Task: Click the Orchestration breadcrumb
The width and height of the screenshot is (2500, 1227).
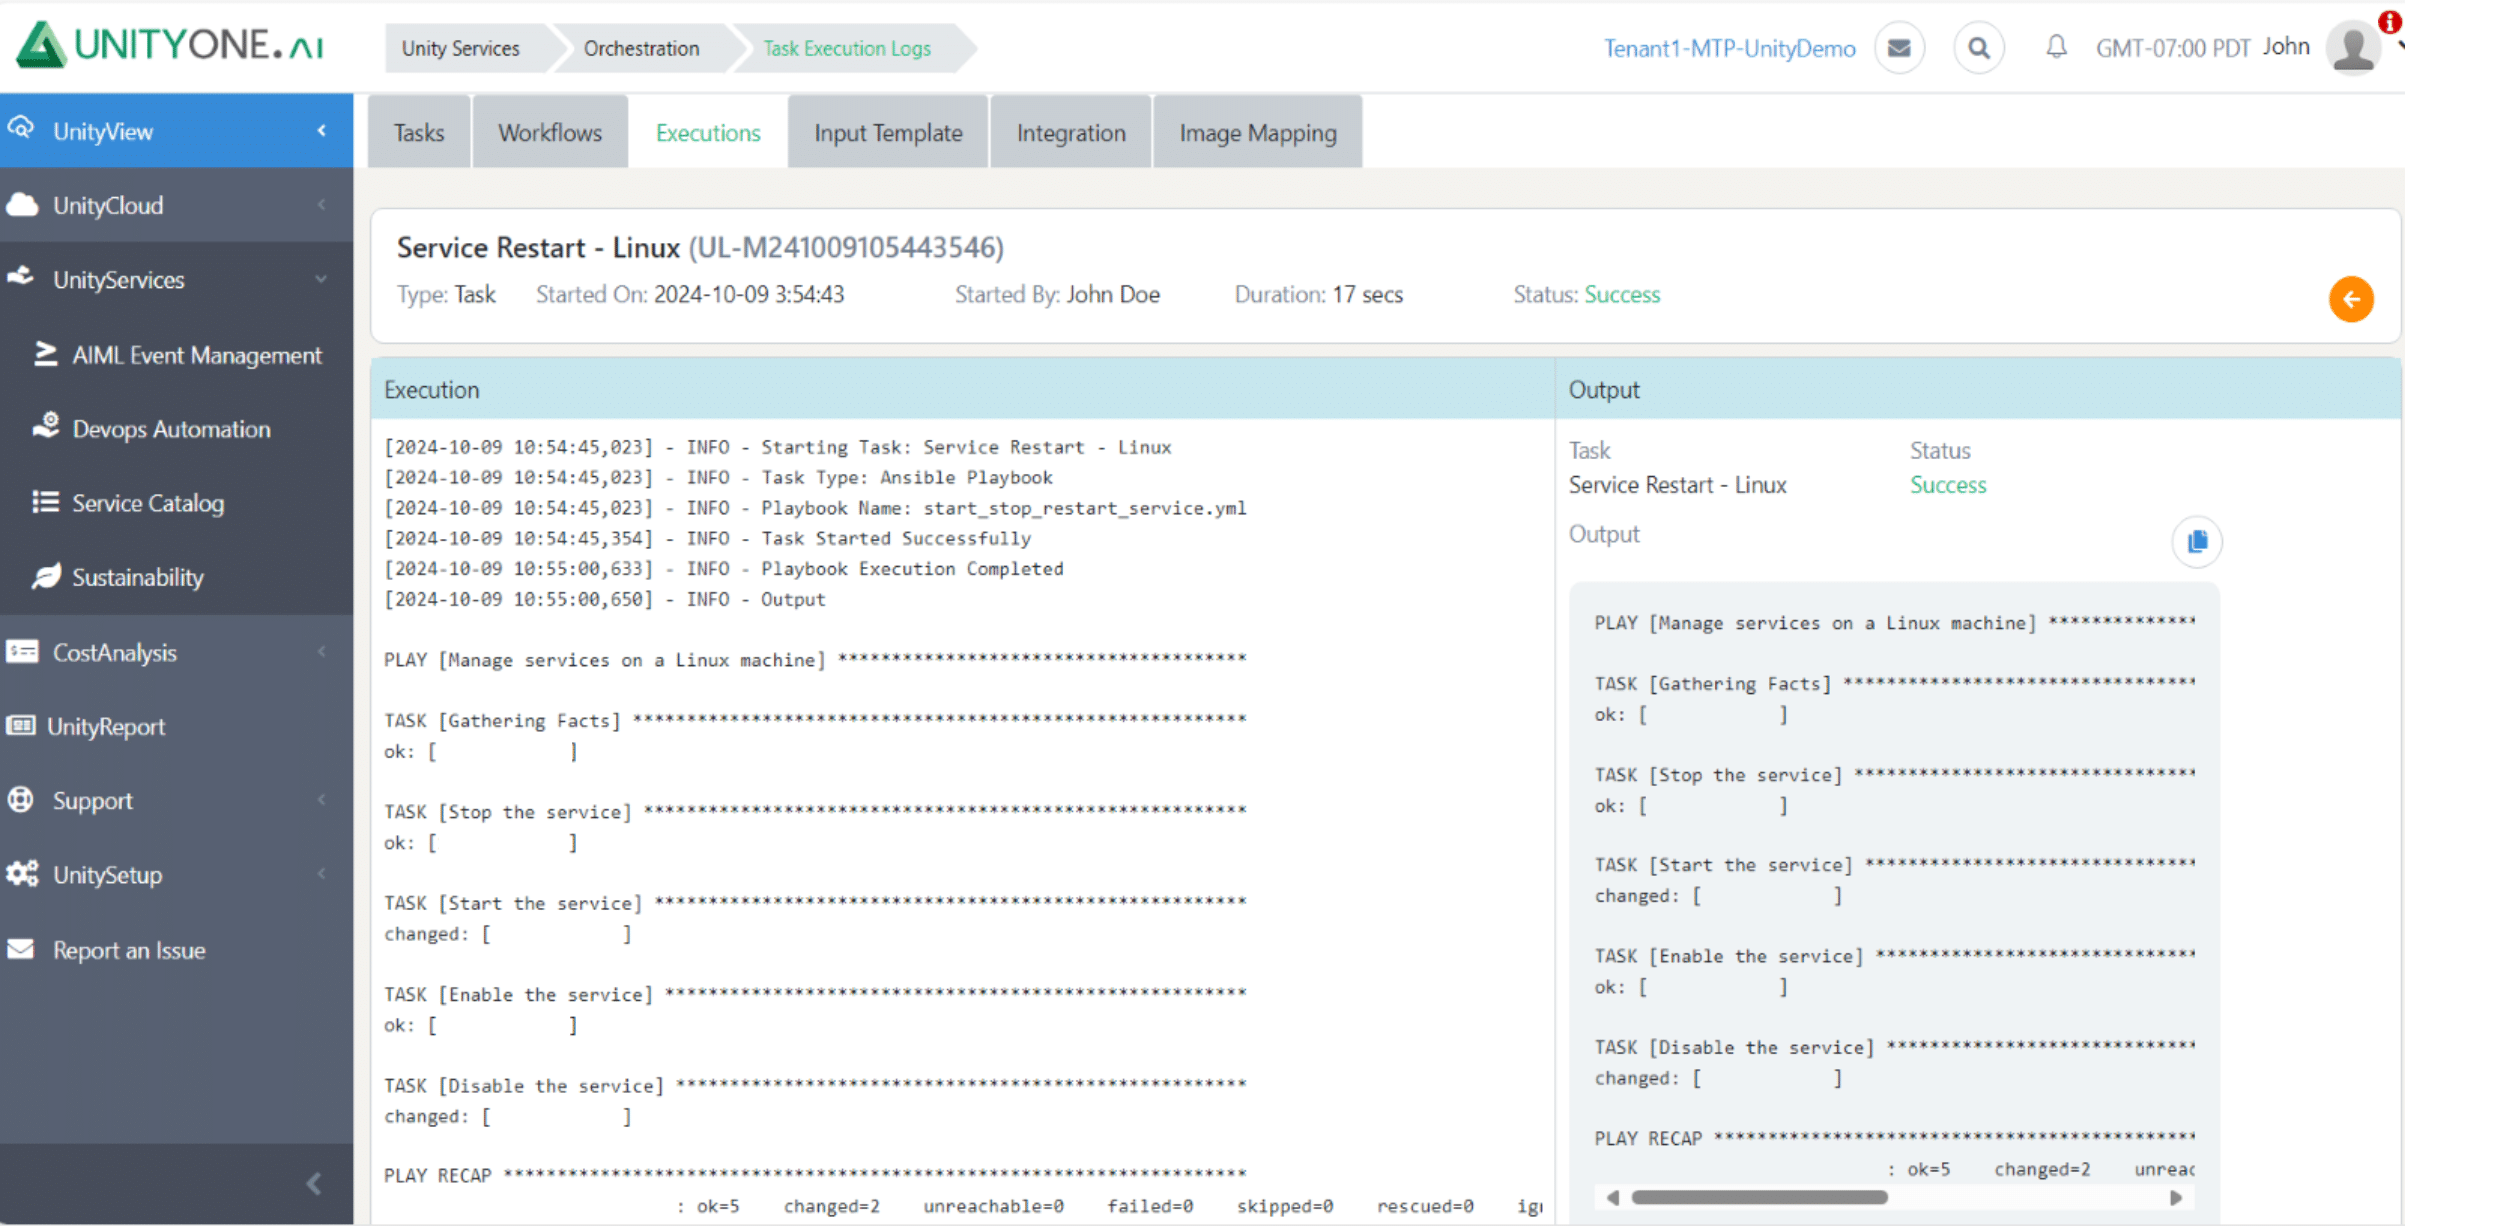Action: coord(641,48)
